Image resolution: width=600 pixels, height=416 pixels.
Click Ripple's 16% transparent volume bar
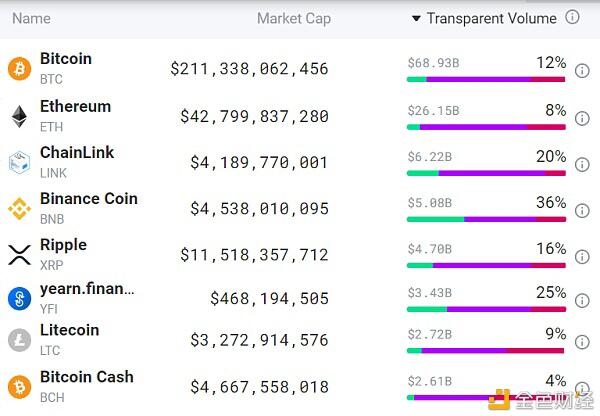tap(486, 265)
